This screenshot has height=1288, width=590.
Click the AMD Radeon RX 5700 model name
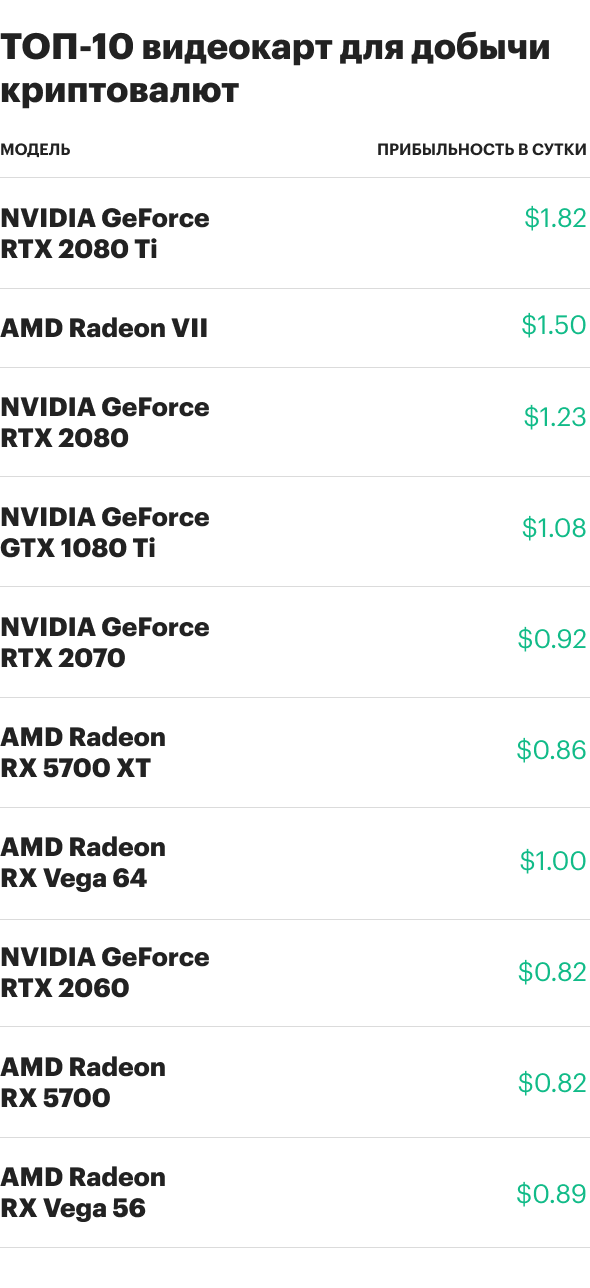pyautogui.click(x=83, y=1082)
